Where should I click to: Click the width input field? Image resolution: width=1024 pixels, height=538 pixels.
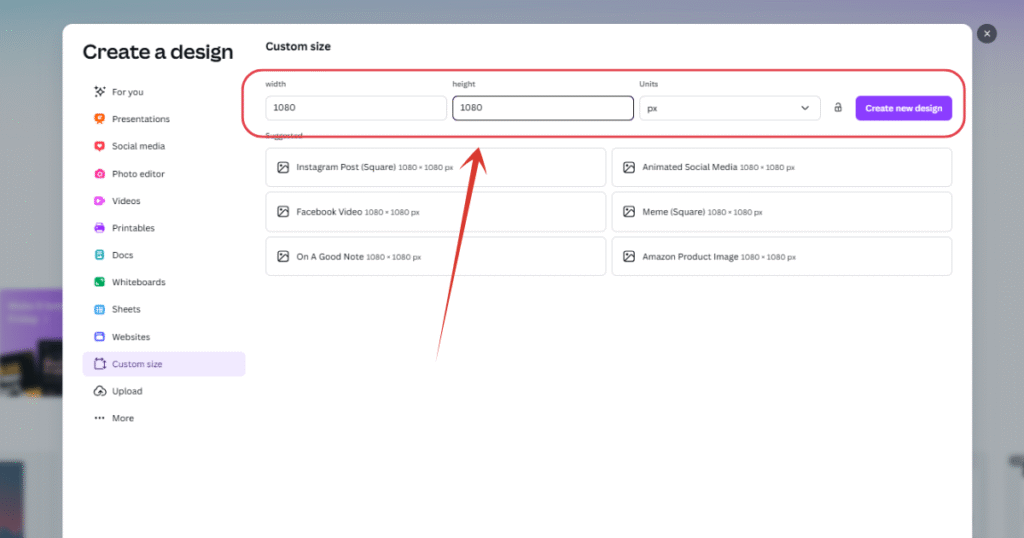click(x=355, y=108)
